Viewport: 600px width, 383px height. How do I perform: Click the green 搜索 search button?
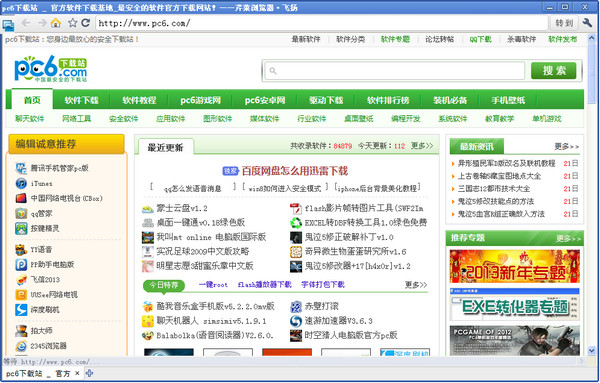553,70
